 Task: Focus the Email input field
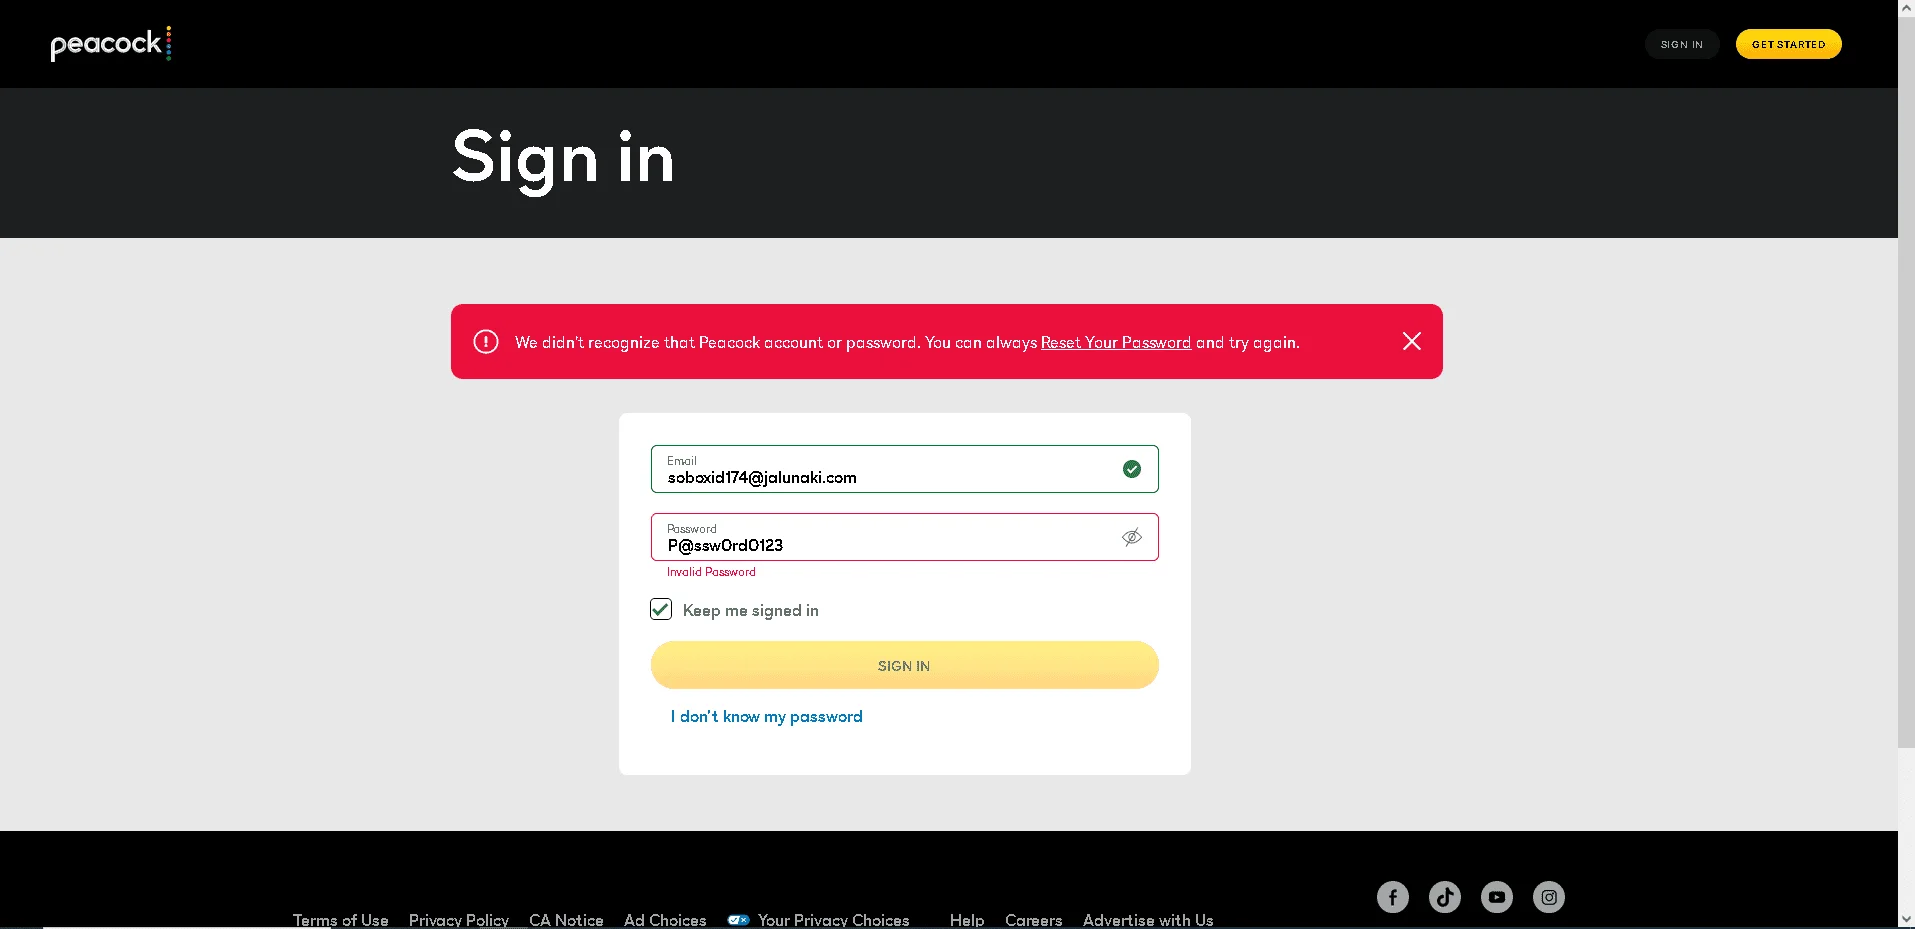905,469
